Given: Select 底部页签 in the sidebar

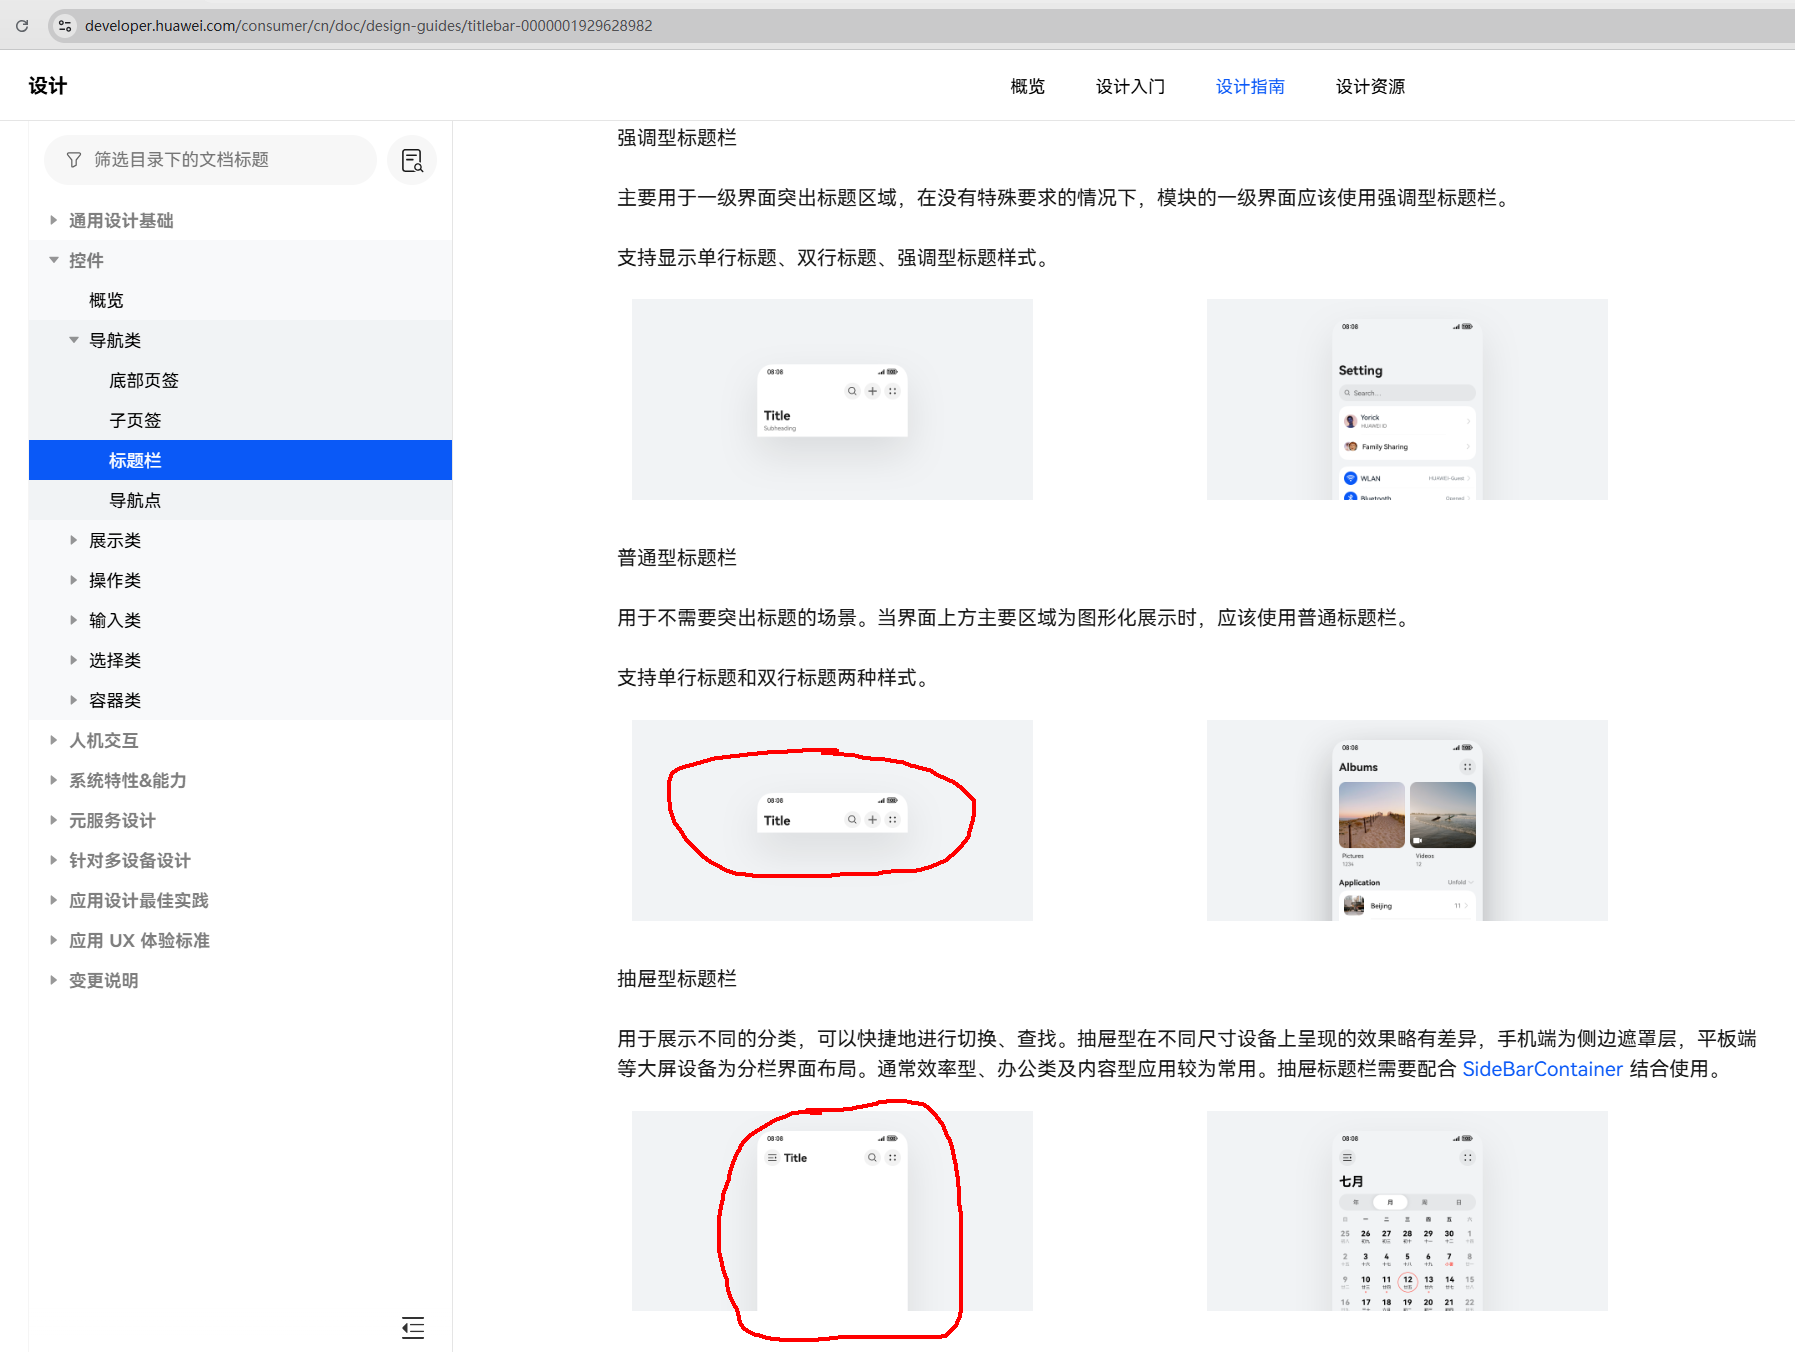Looking at the screenshot, I should click(144, 380).
